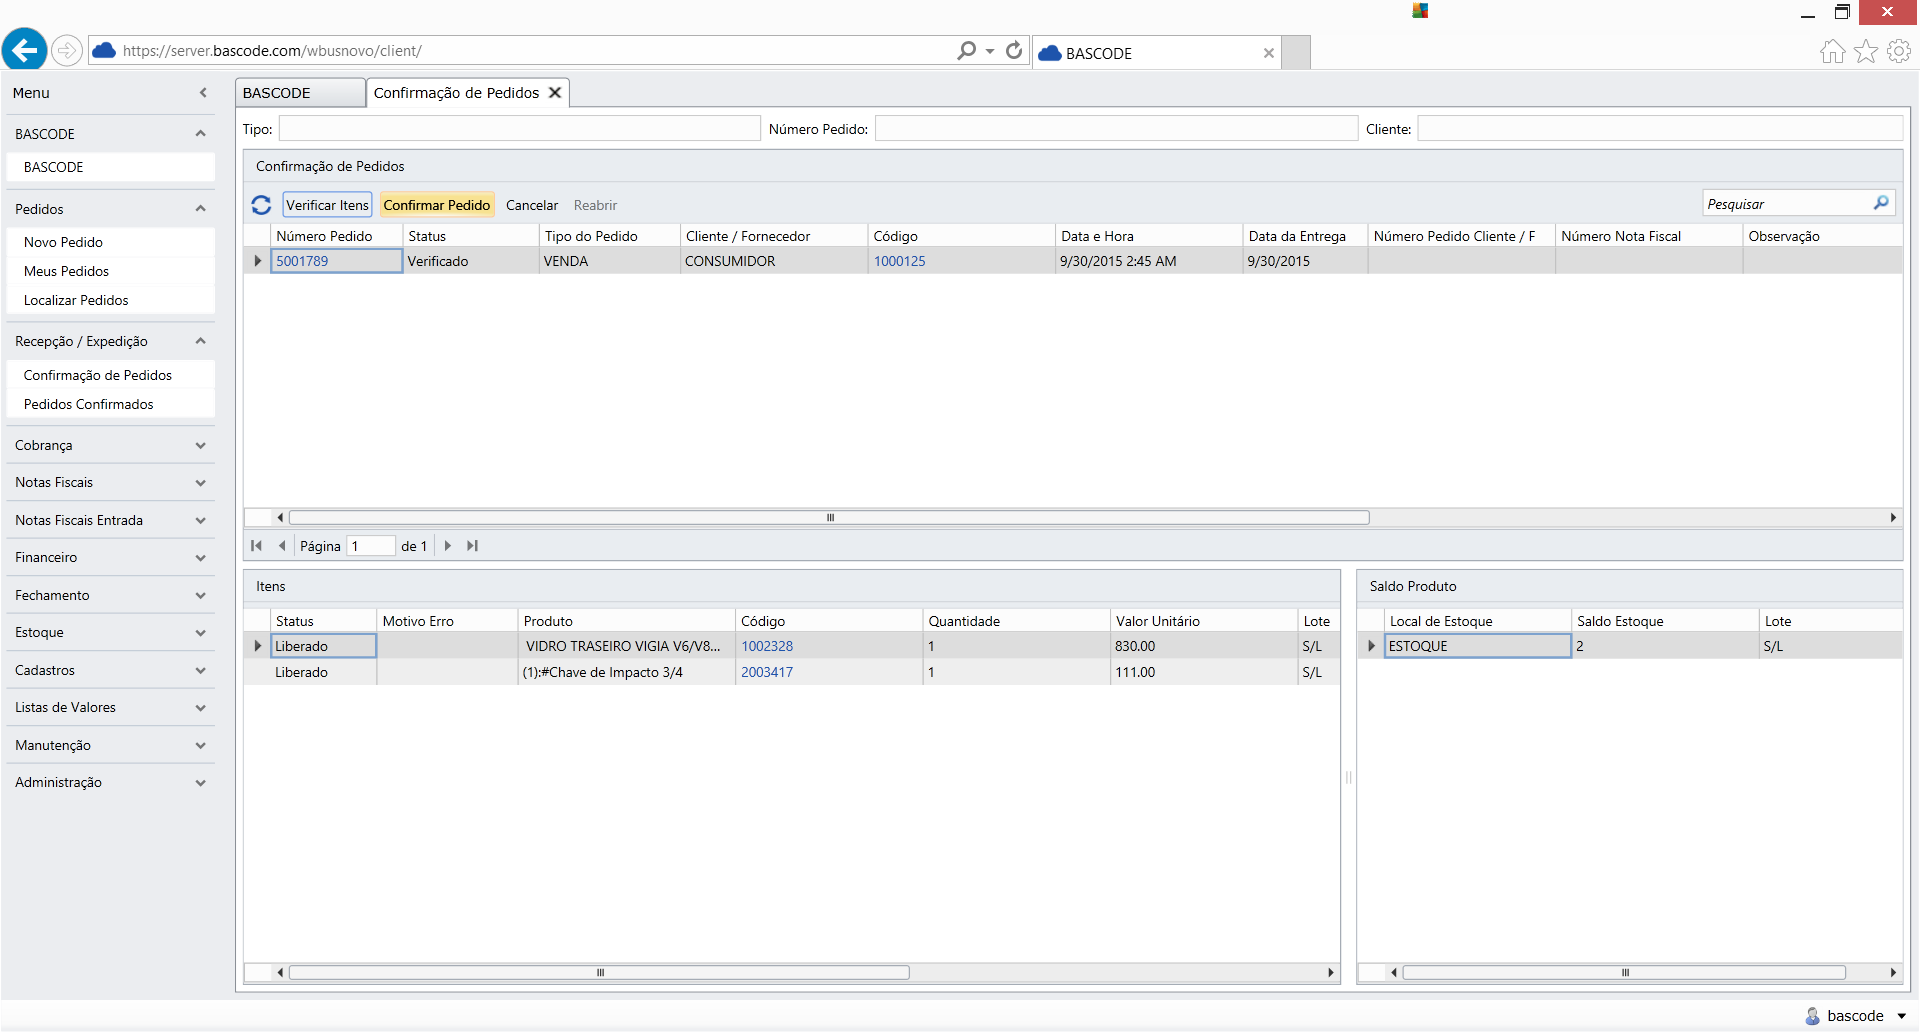Viewport: 1920px width, 1032px height.
Task: Switch to the BASCODE app tab
Action: click(300, 93)
